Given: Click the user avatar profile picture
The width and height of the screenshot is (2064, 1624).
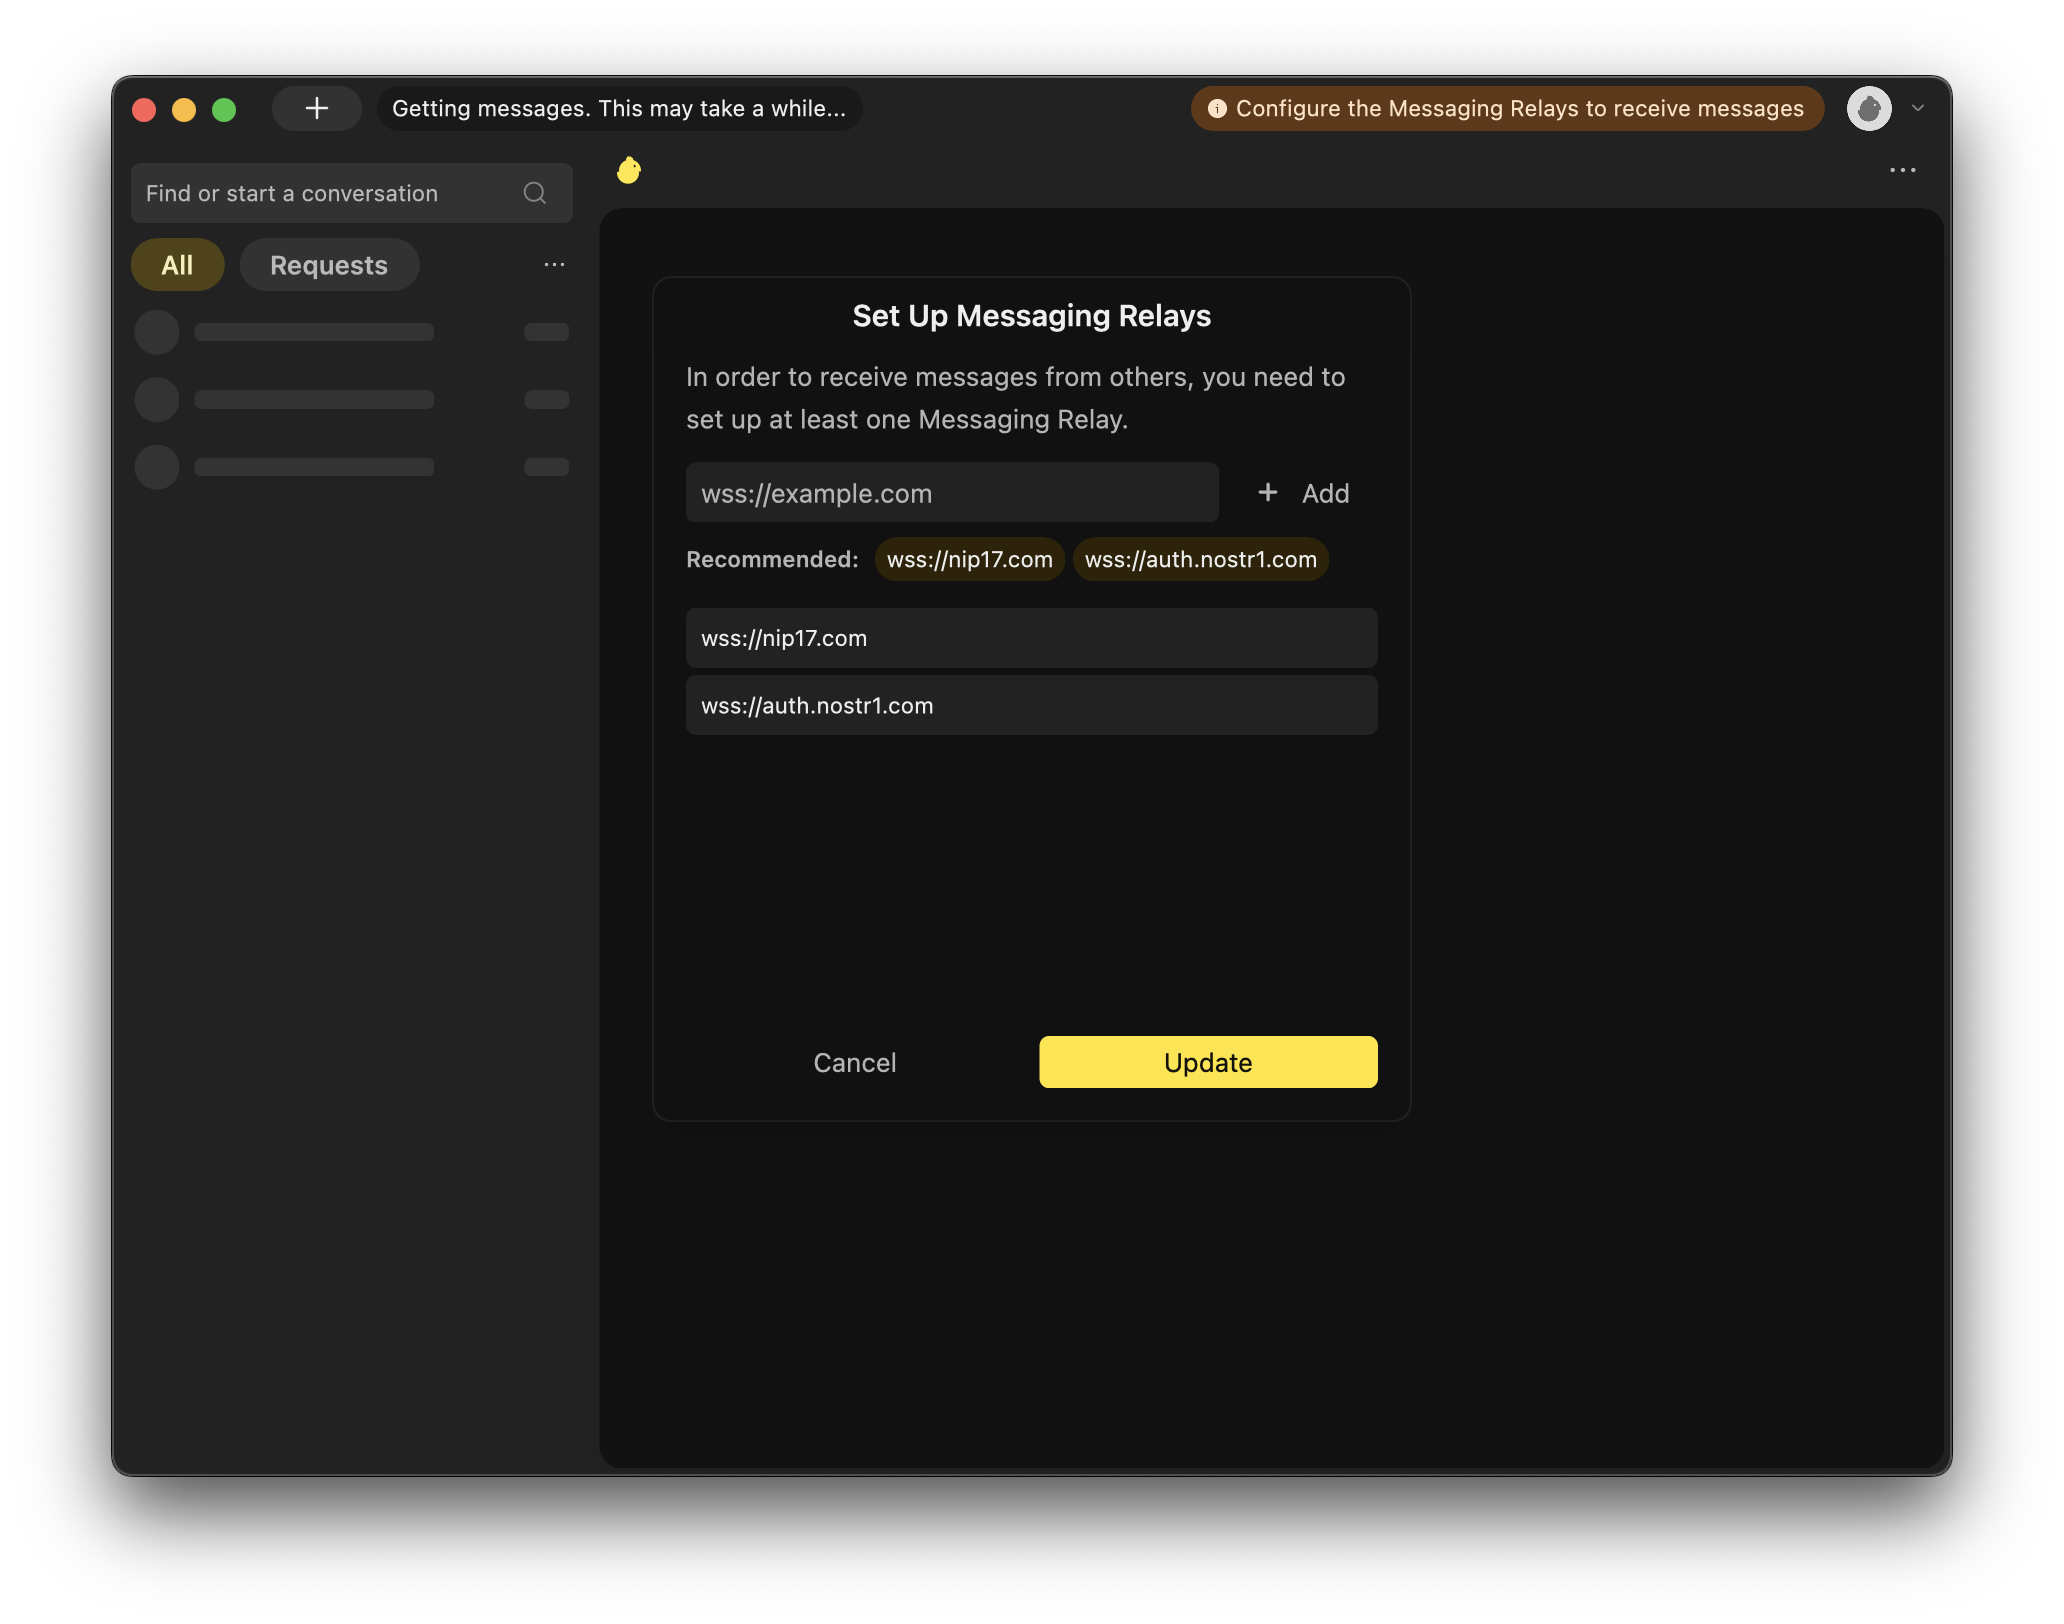Looking at the screenshot, I should (x=1868, y=108).
